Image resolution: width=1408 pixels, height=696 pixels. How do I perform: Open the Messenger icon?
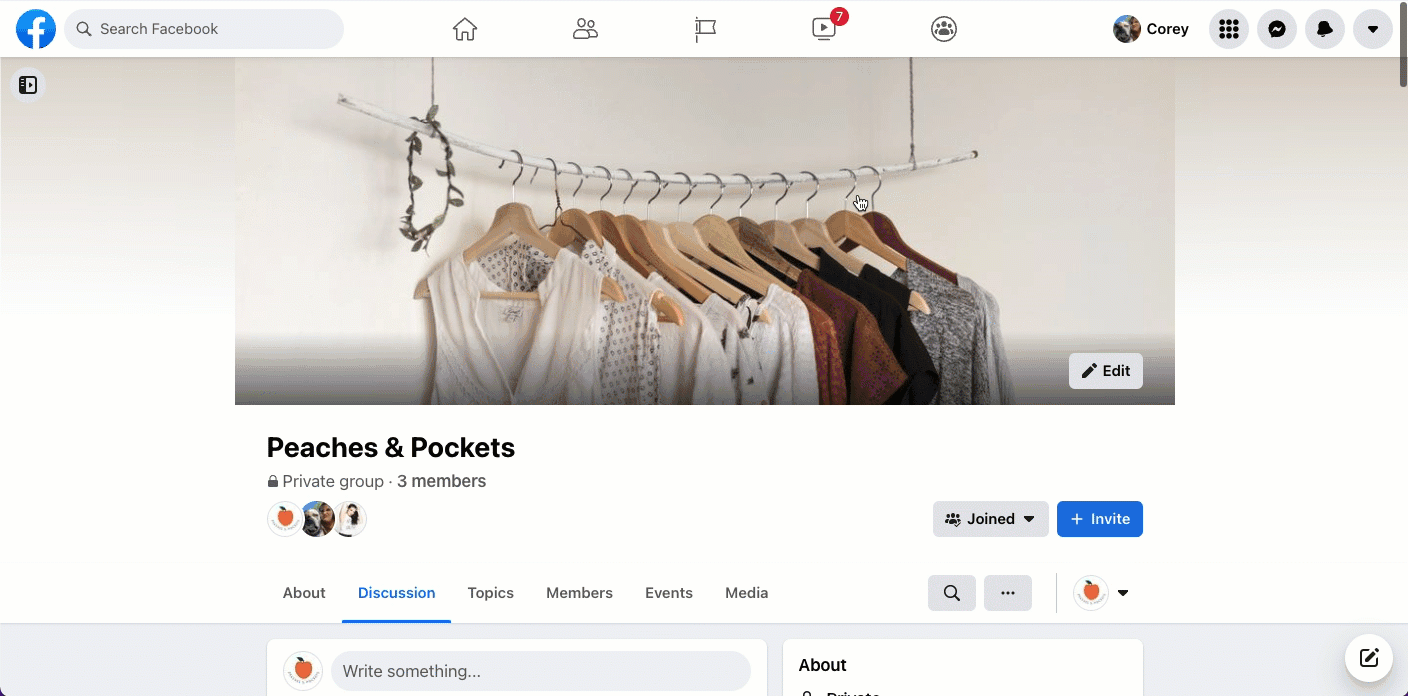pos(1277,29)
